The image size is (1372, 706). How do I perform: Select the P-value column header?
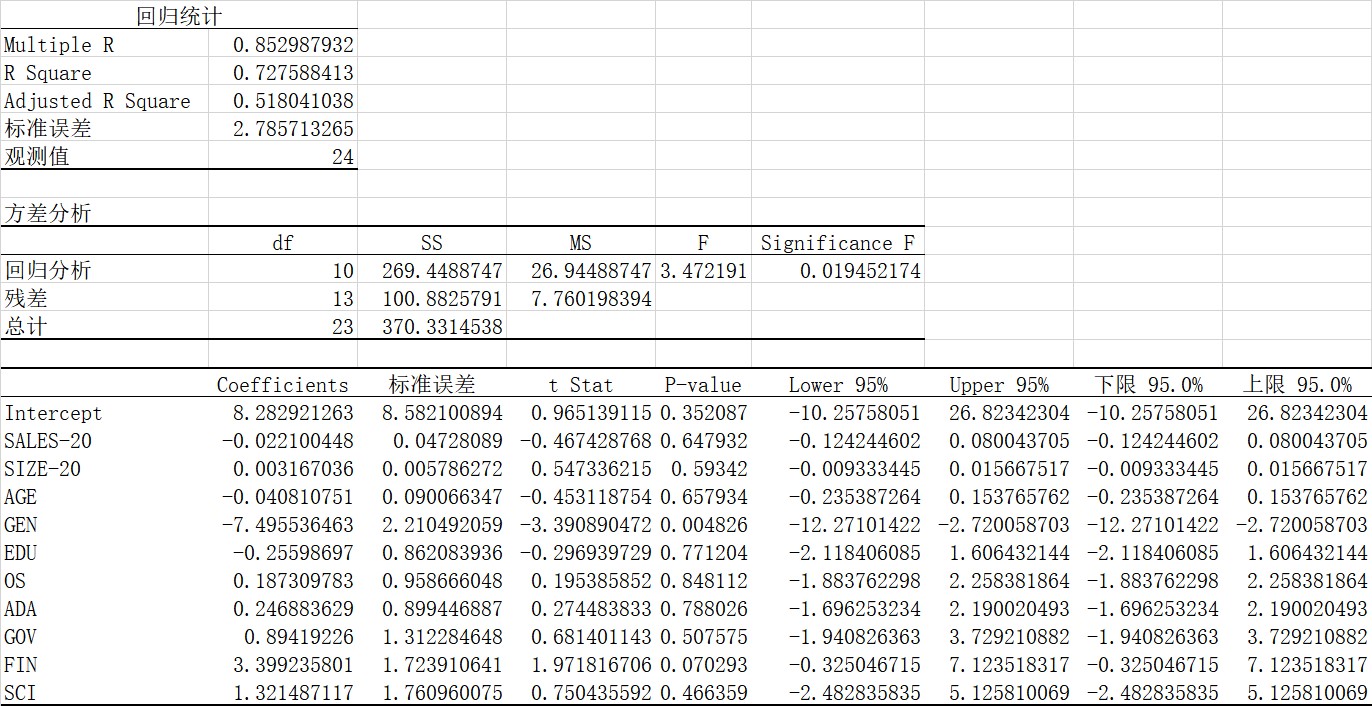(703, 385)
